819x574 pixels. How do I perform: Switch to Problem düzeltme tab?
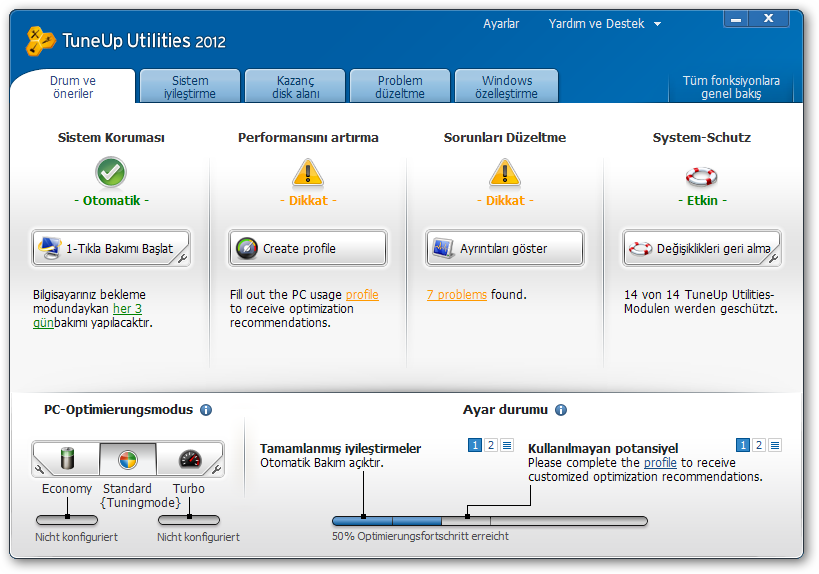point(400,87)
